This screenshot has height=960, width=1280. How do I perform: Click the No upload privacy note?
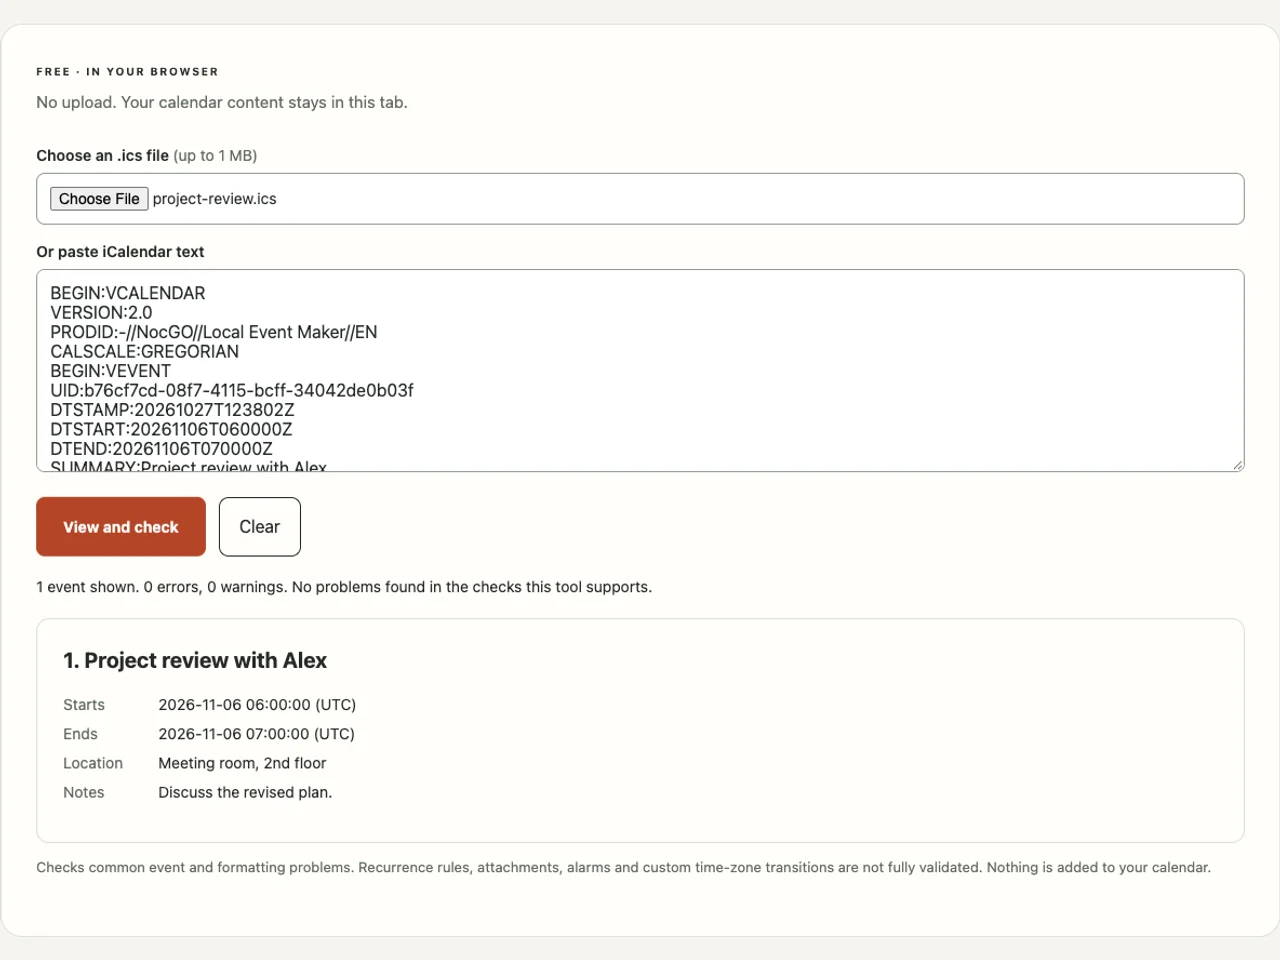click(222, 102)
